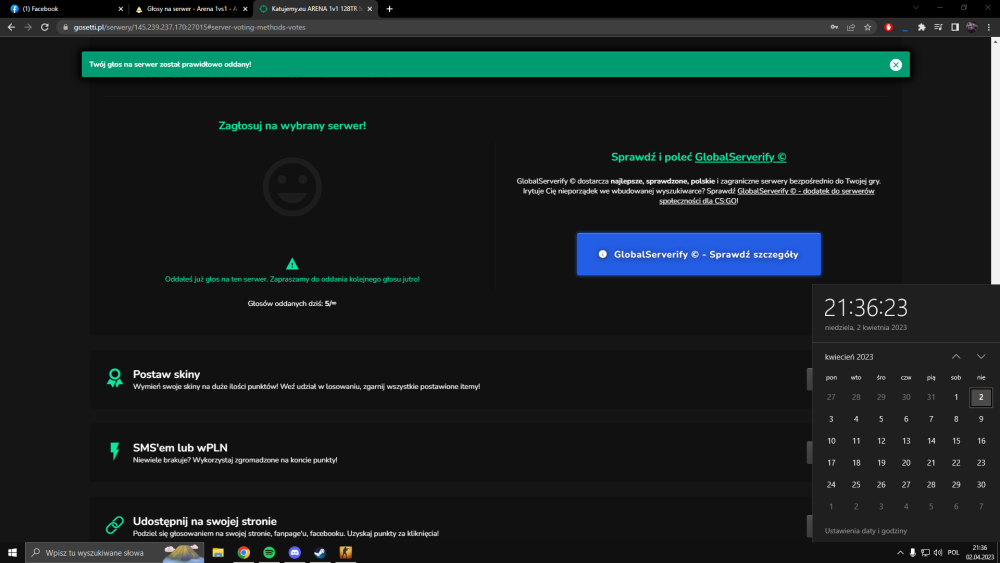The height and width of the screenshot is (563, 1000).
Task: Switch the POL keyboard language indicator
Action: (x=953, y=553)
